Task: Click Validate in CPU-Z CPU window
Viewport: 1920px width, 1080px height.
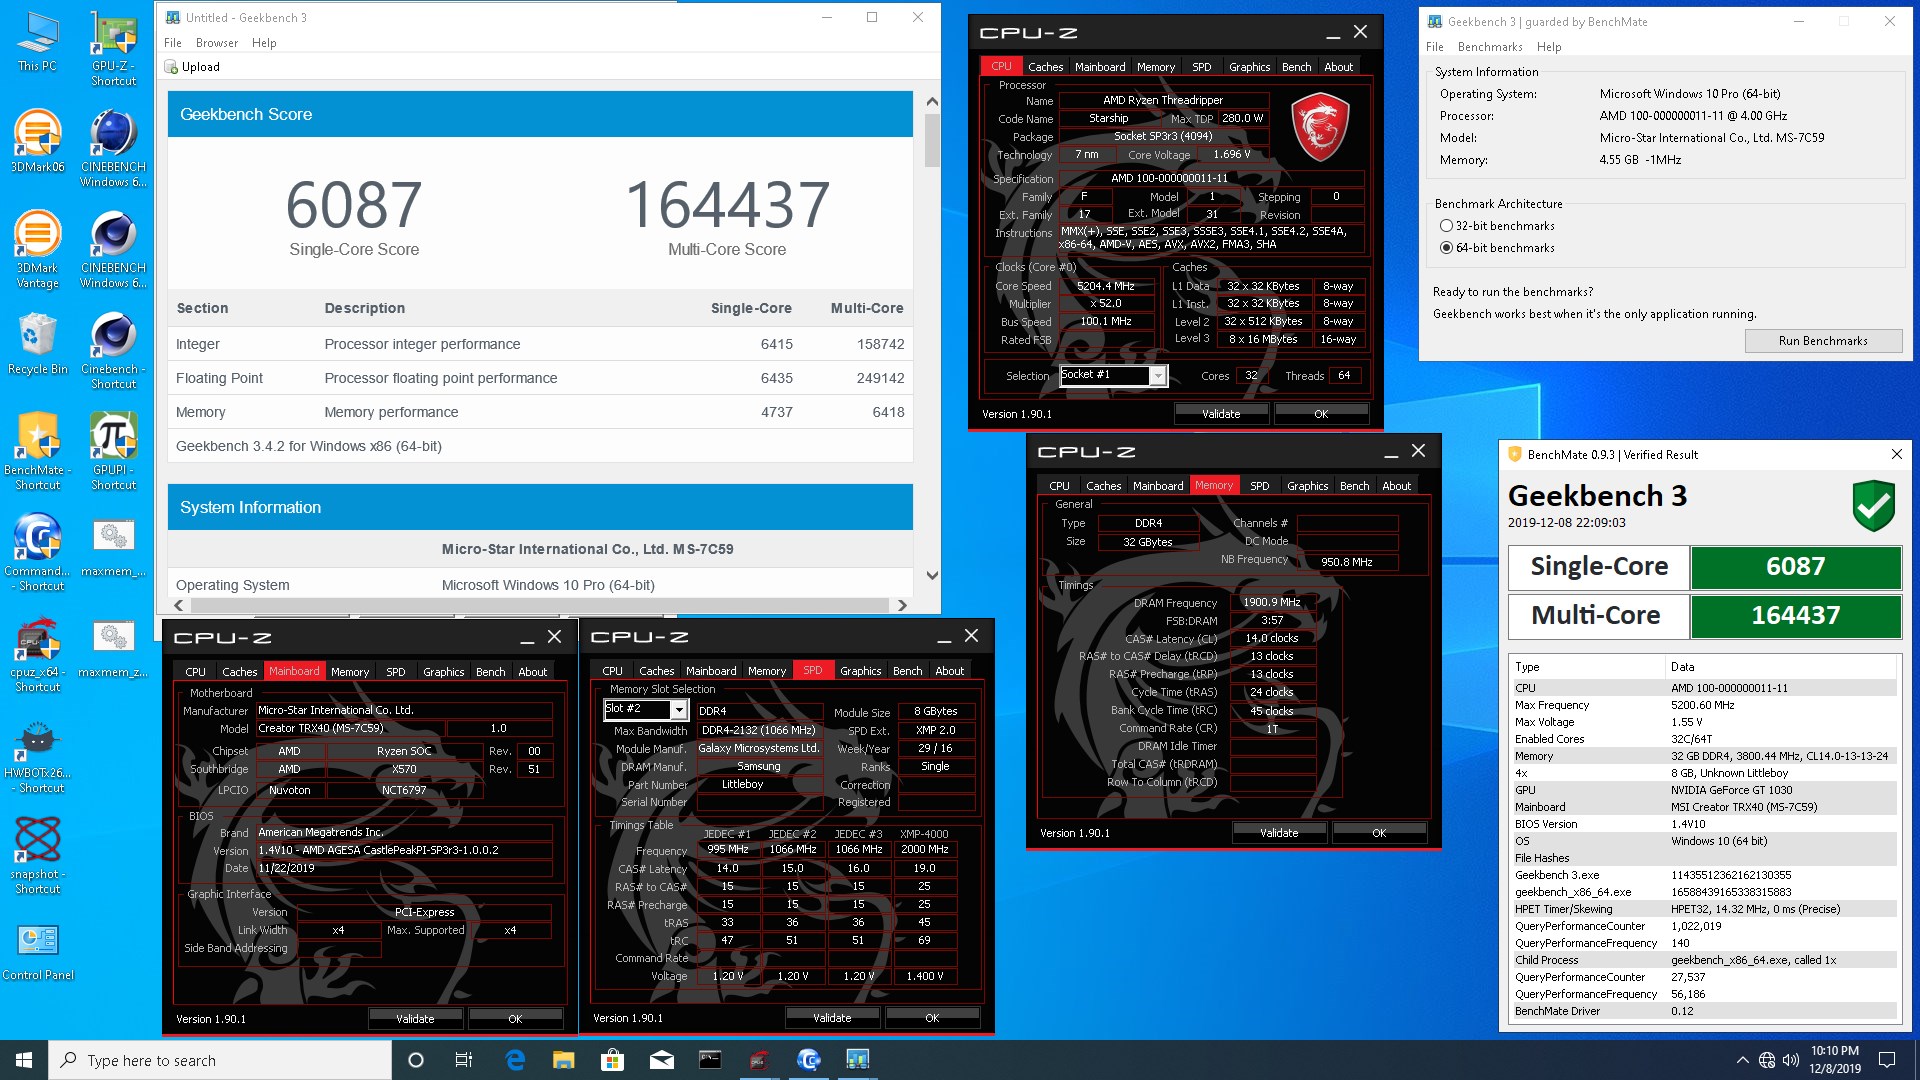Action: [1221, 414]
